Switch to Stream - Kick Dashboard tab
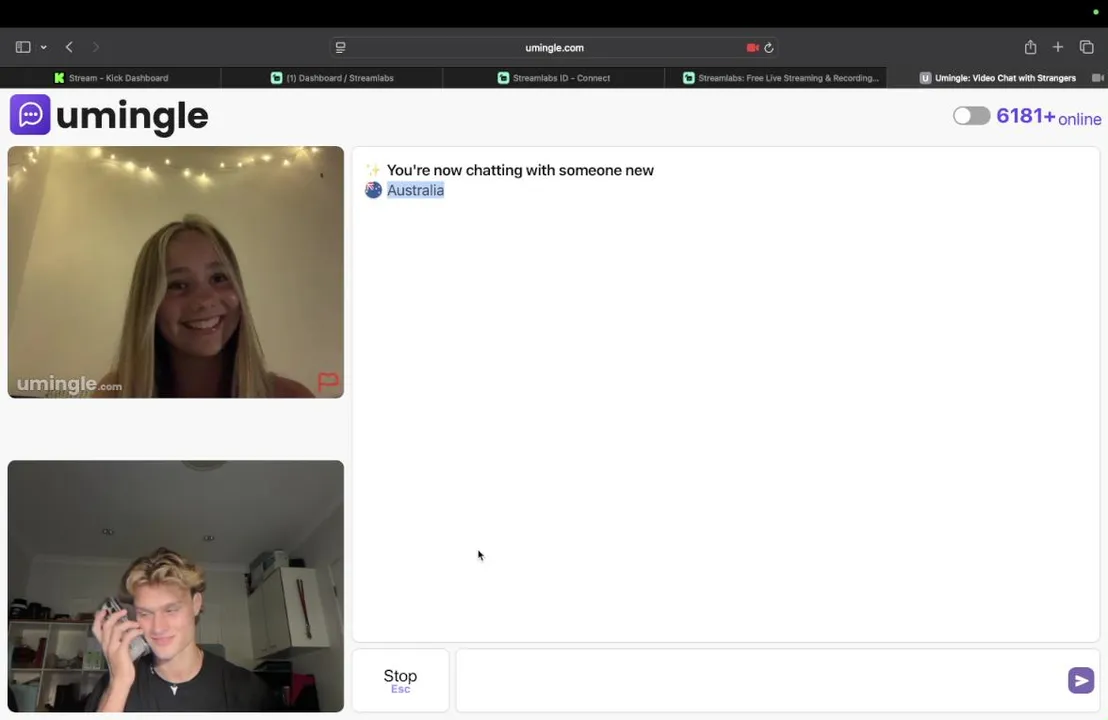The width and height of the screenshot is (1108, 720). (x=111, y=78)
